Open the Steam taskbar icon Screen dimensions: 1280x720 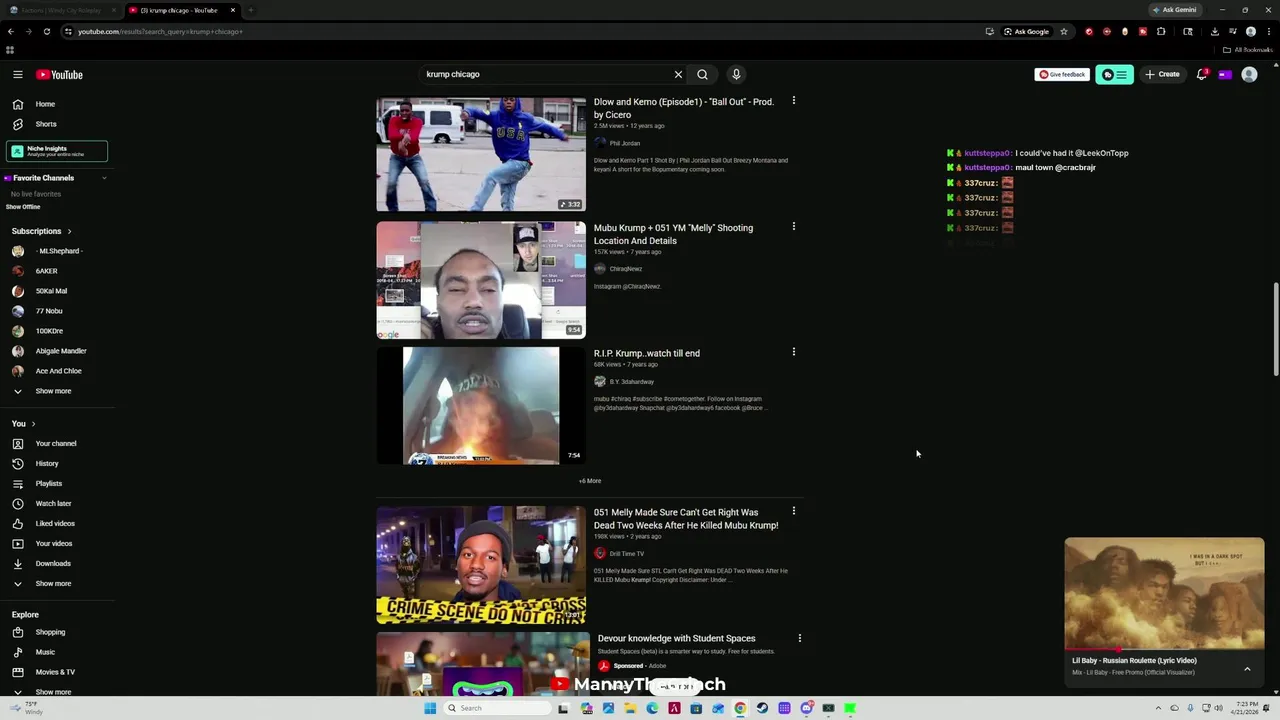point(762,708)
